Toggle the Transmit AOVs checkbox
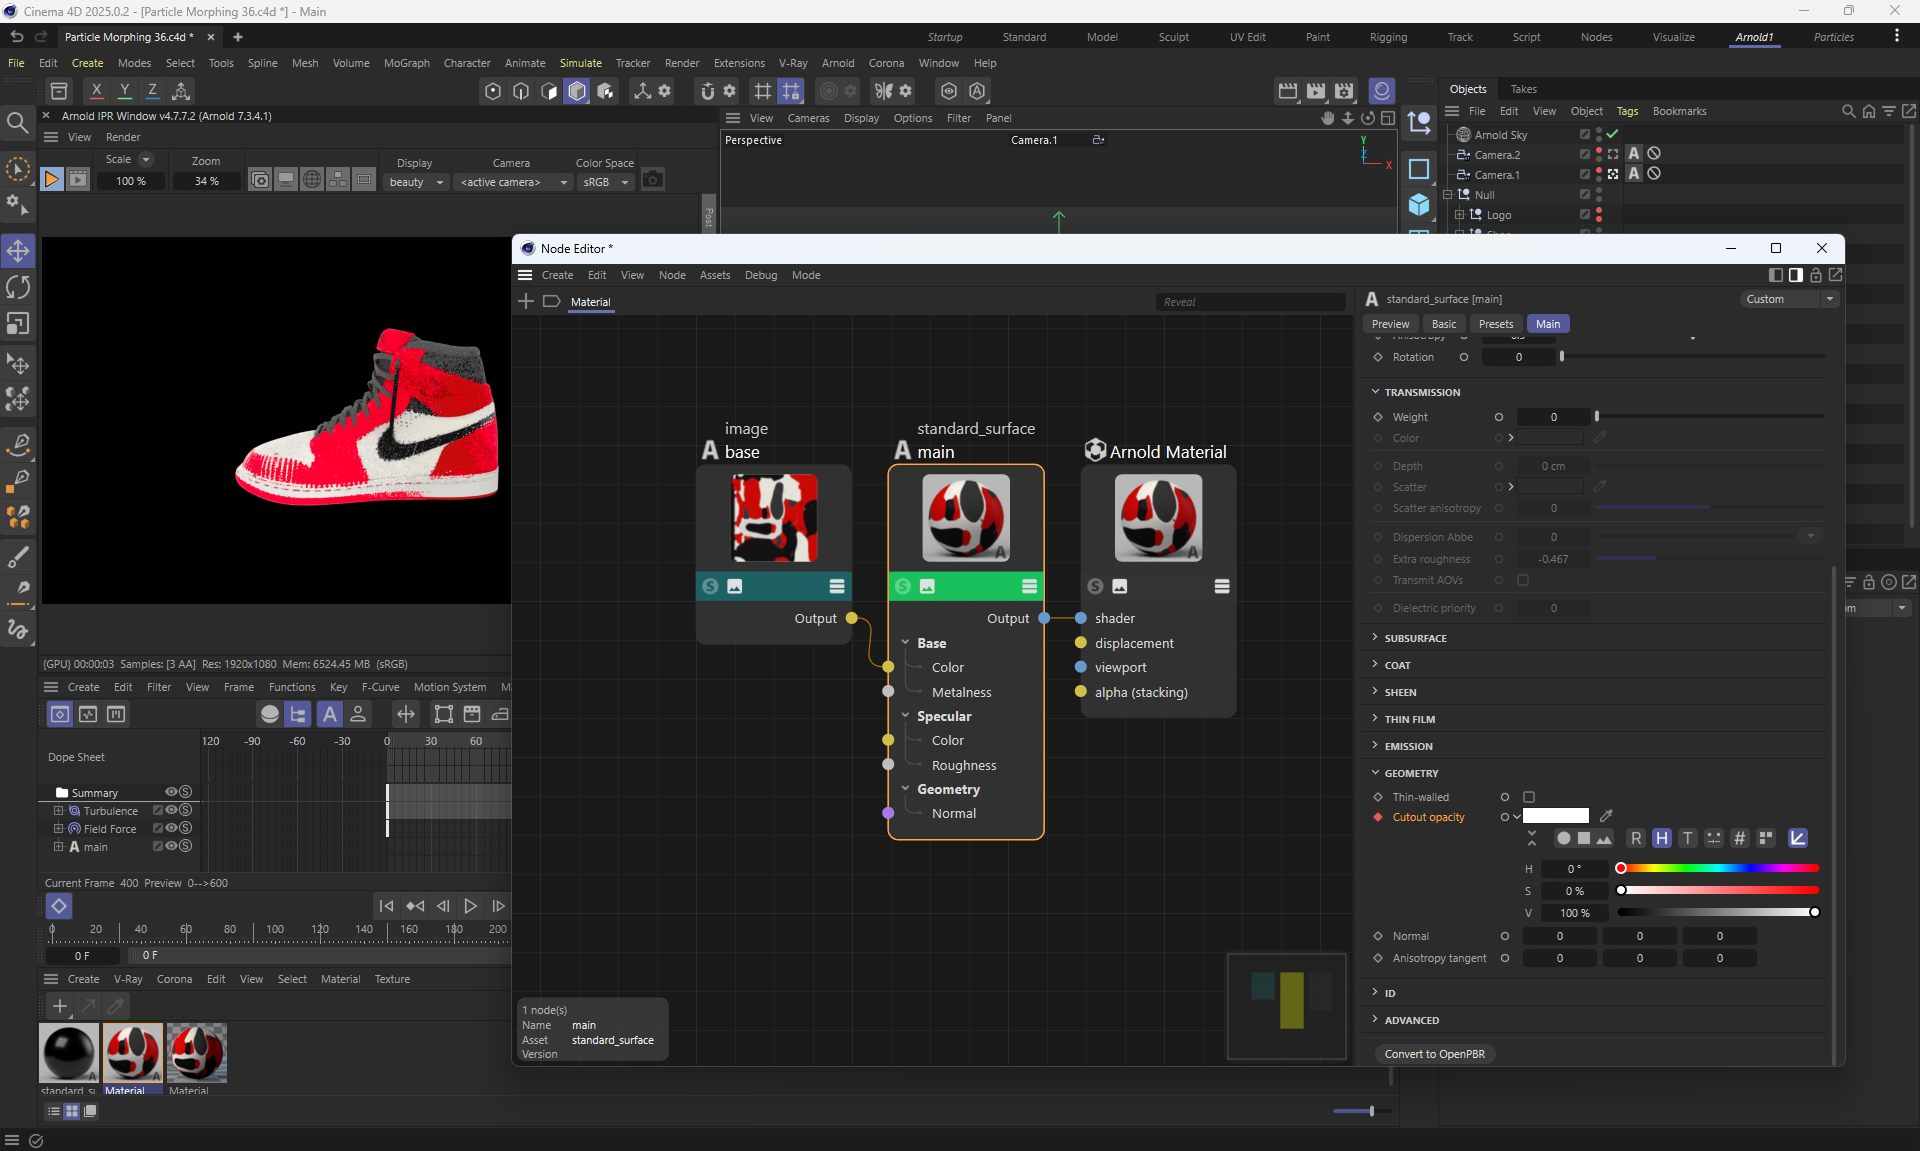Image resolution: width=1920 pixels, height=1151 pixels. click(1523, 580)
